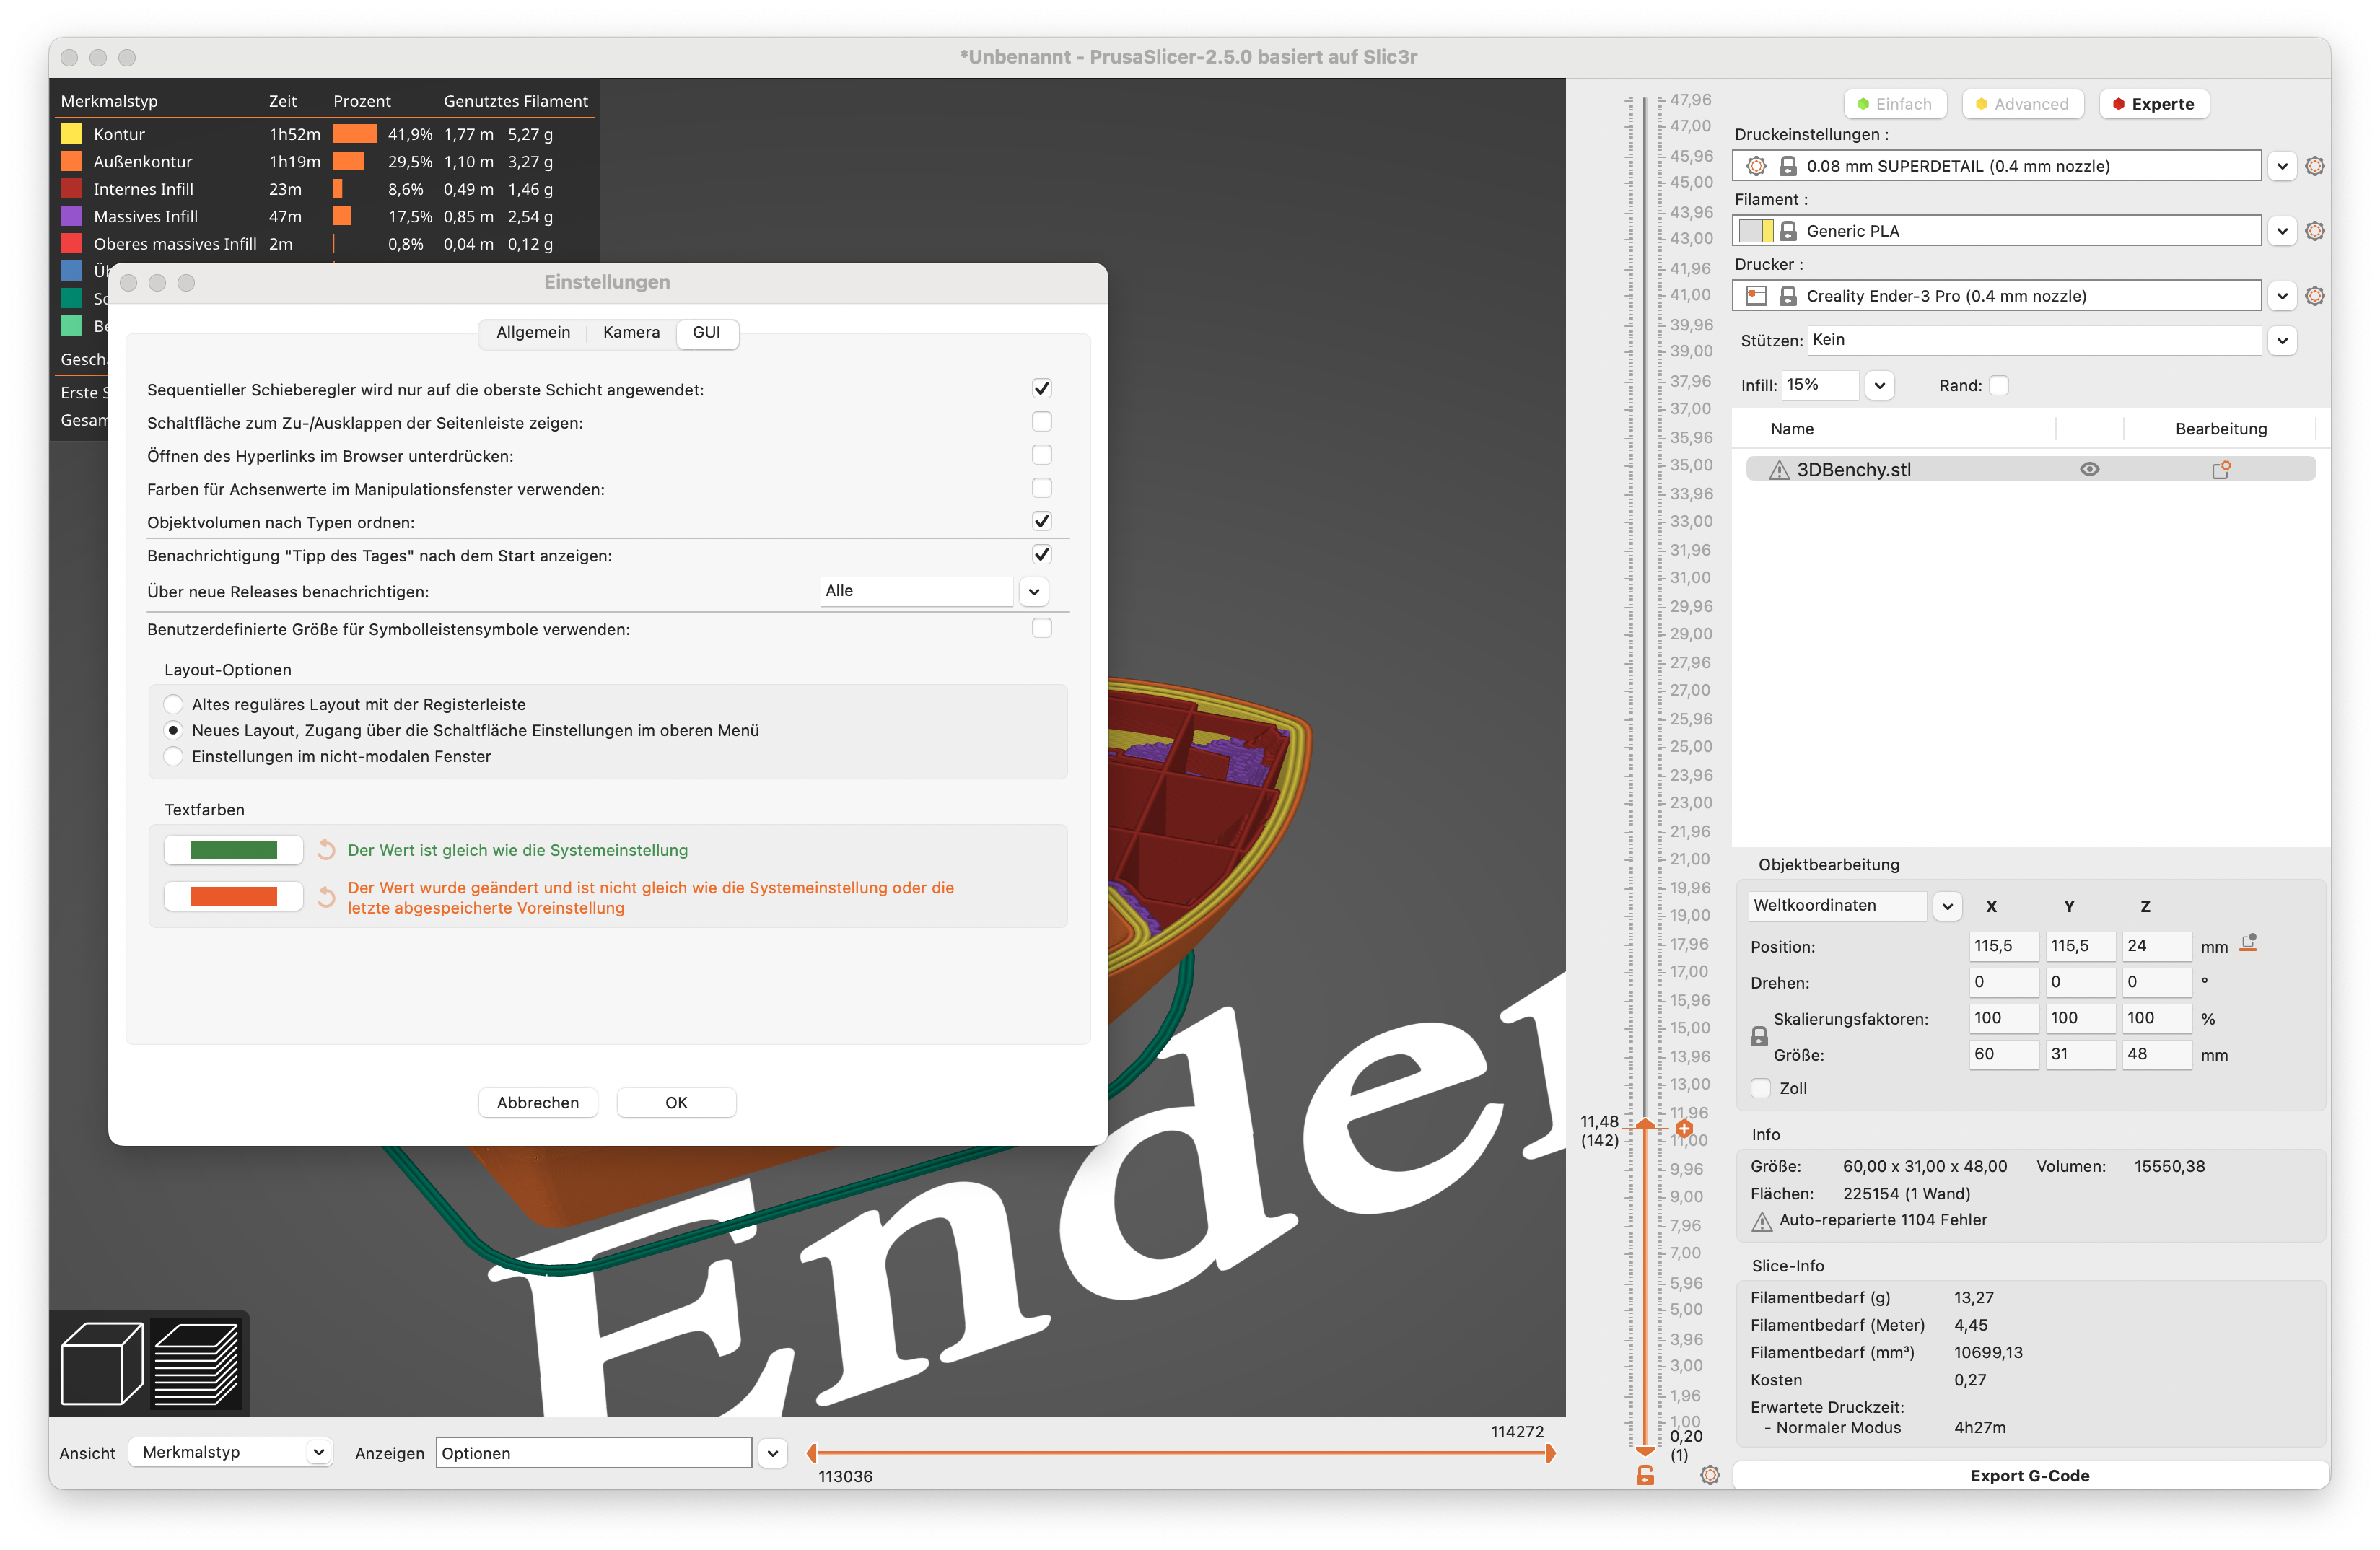The width and height of the screenshot is (2380, 1550).
Task: Uncheck Sequentieller Schieberegler checkbox
Action: (x=1041, y=388)
